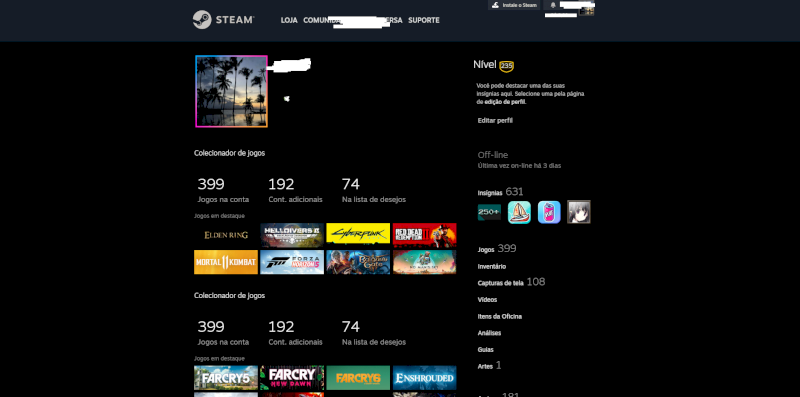Open the Far Cry New Dawn banner
The width and height of the screenshot is (800, 397).
pyautogui.click(x=292, y=378)
